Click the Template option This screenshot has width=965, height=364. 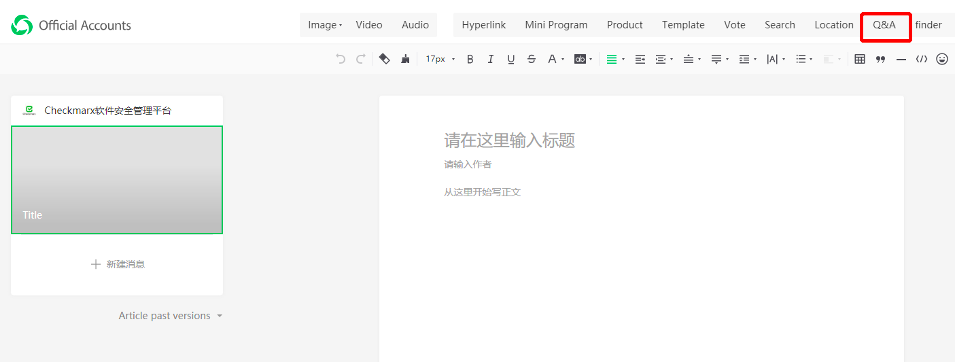tap(683, 25)
